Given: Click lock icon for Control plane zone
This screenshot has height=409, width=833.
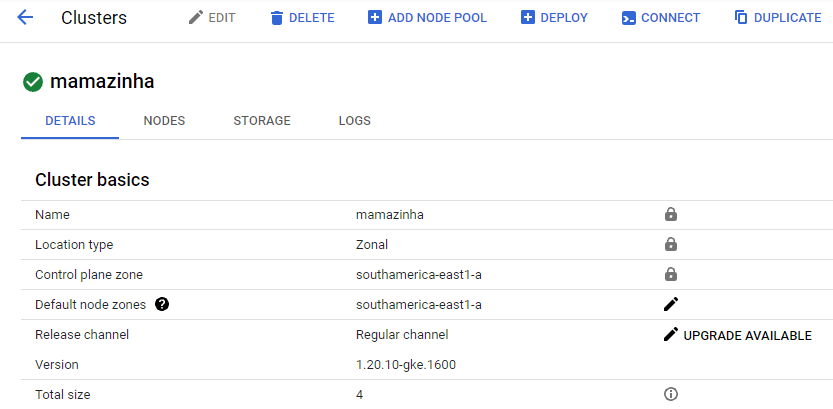Looking at the screenshot, I should click(671, 275).
